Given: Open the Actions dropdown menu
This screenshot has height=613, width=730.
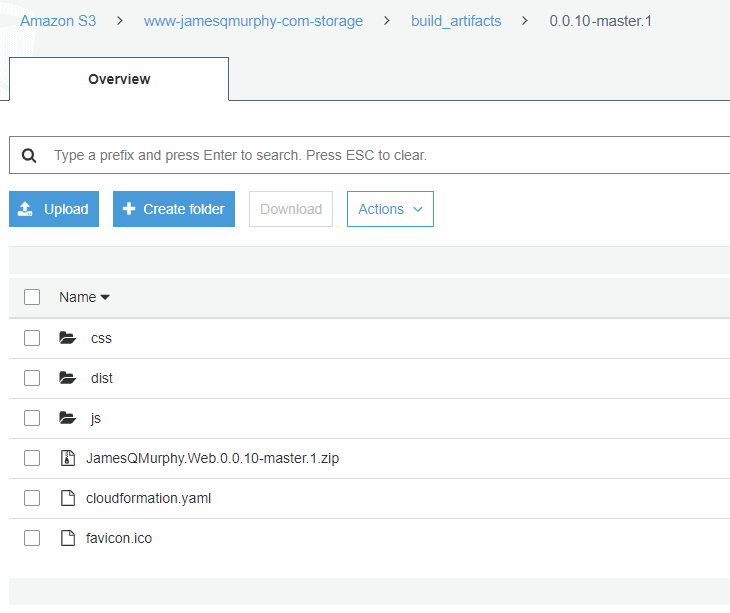Looking at the screenshot, I should coord(390,209).
